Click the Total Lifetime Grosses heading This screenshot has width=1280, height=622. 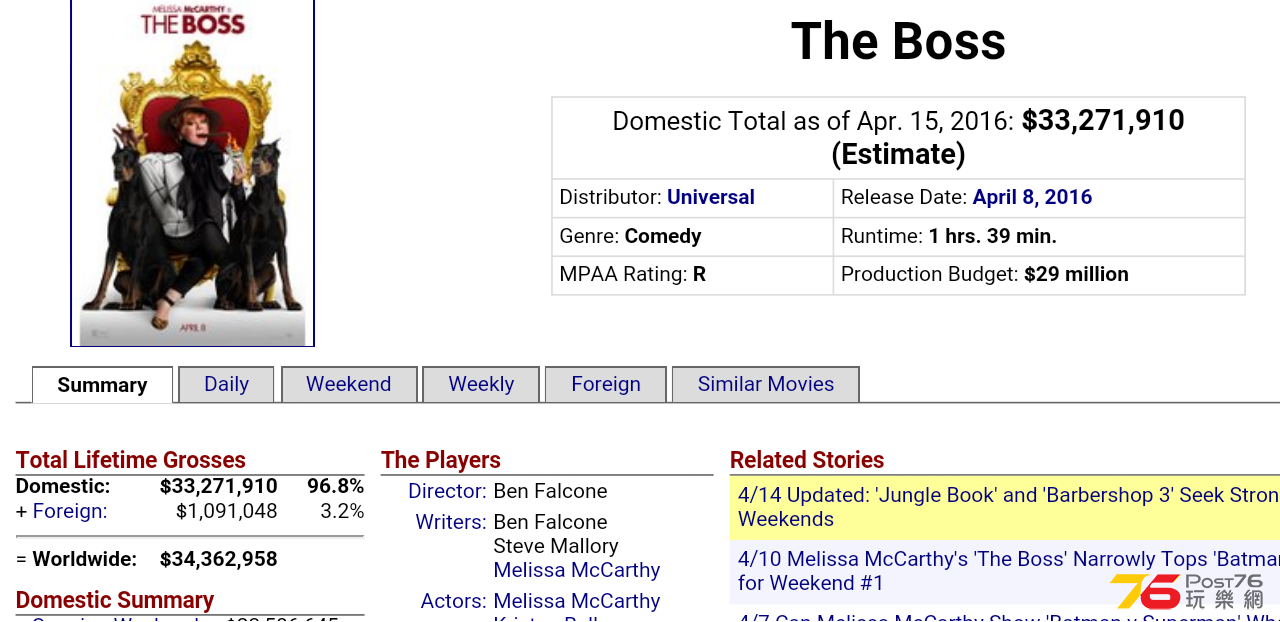pyautogui.click(x=131, y=460)
